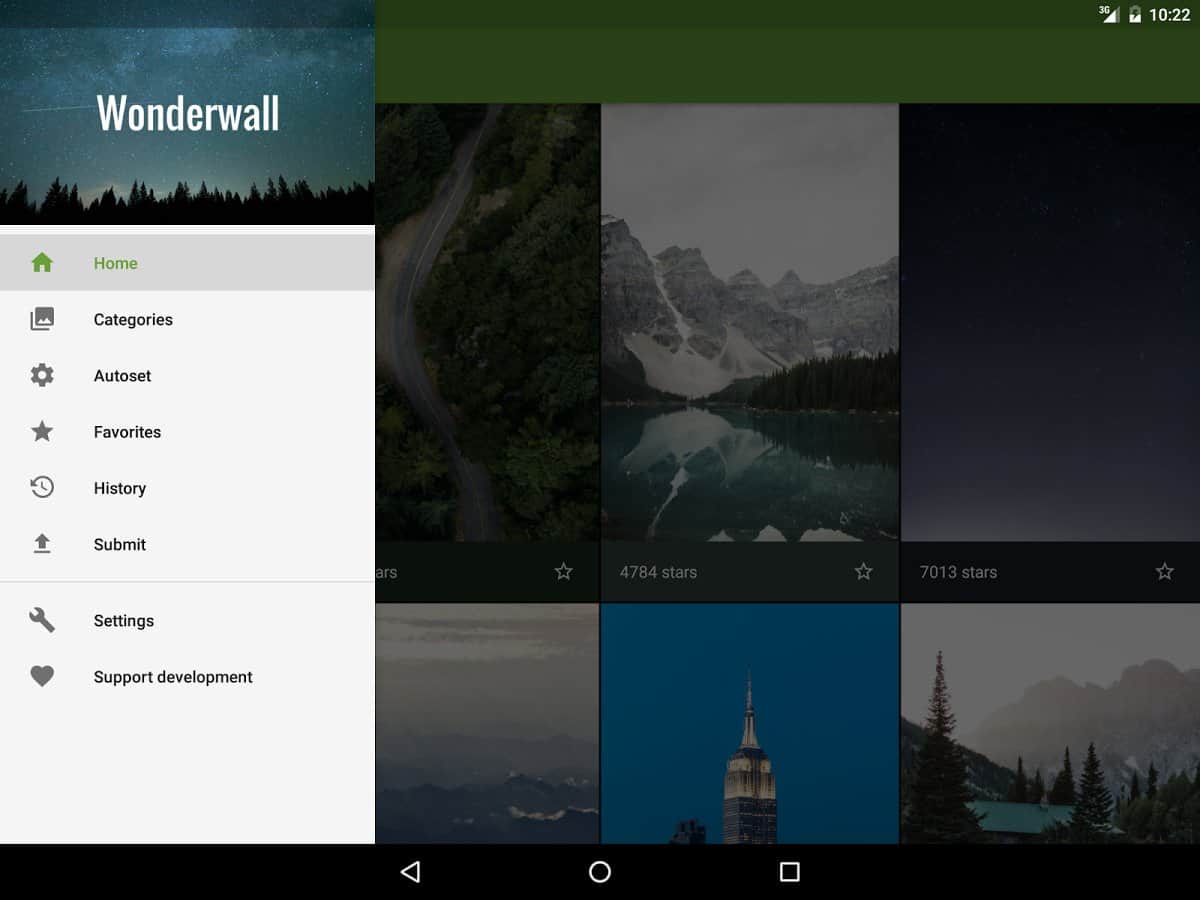Select the History menu label
The width and height of the screenshot is (1200, 900).
click(x=120, y=488)
